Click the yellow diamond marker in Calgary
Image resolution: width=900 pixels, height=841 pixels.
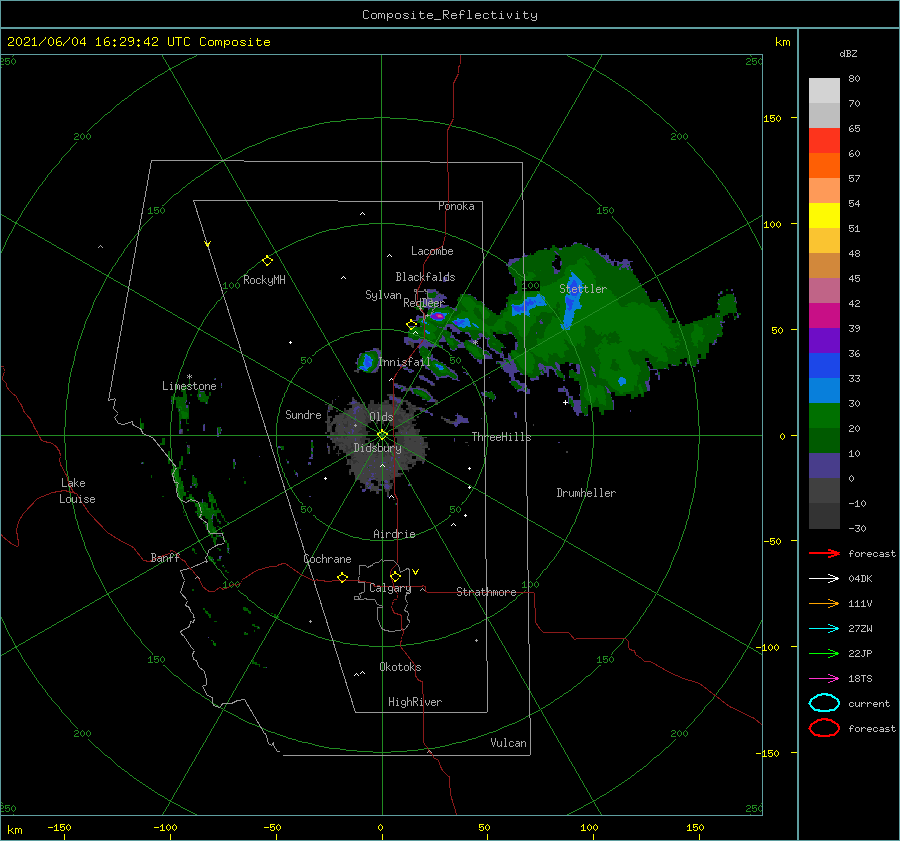(x=395, y=576)
